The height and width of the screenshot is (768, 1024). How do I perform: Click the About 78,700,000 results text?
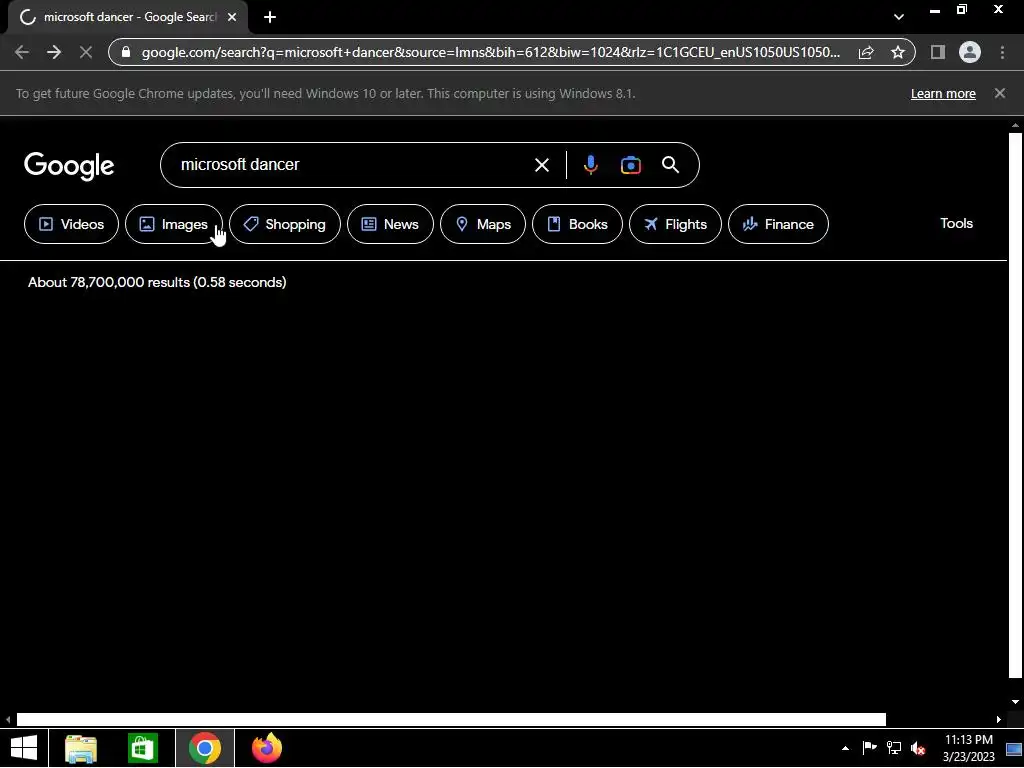point(157,282)
